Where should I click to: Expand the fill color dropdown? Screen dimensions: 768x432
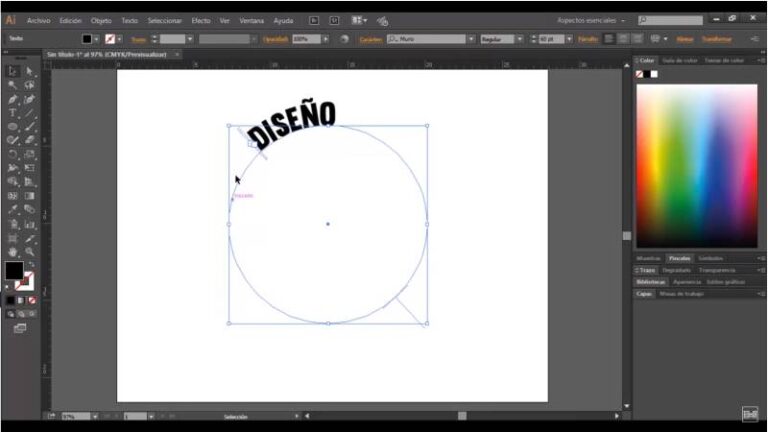point(96,39)
